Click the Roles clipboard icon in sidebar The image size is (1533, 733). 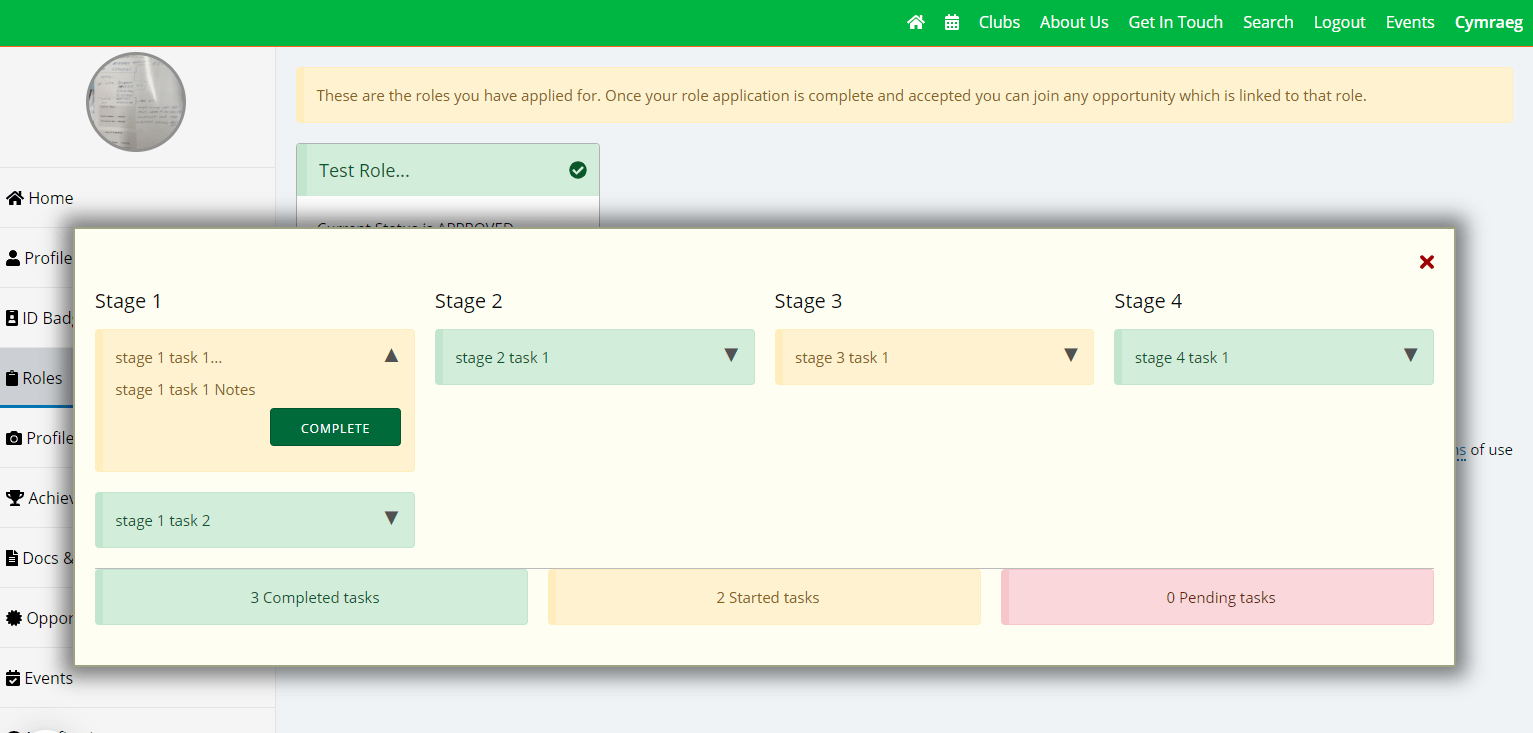click(12, 378)
